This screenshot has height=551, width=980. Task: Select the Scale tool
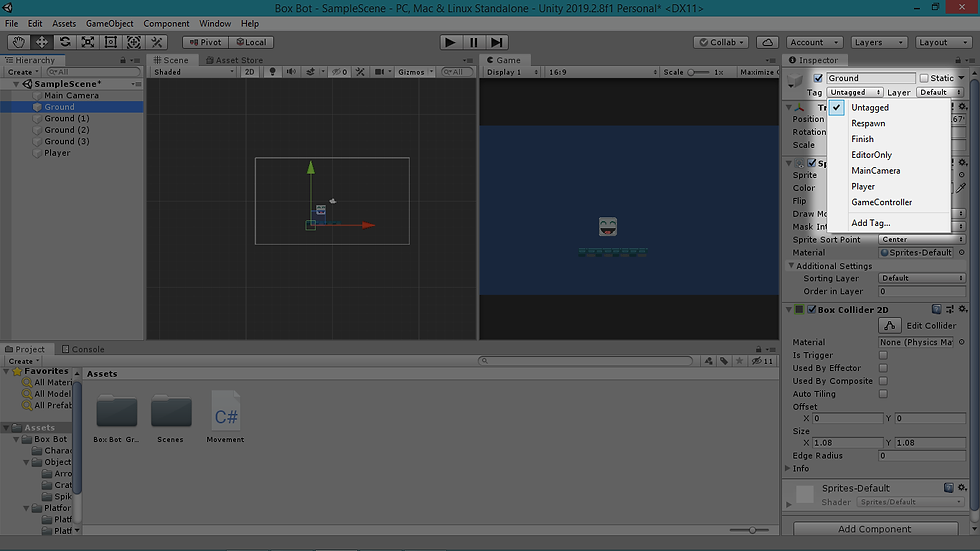pos(88,42)
